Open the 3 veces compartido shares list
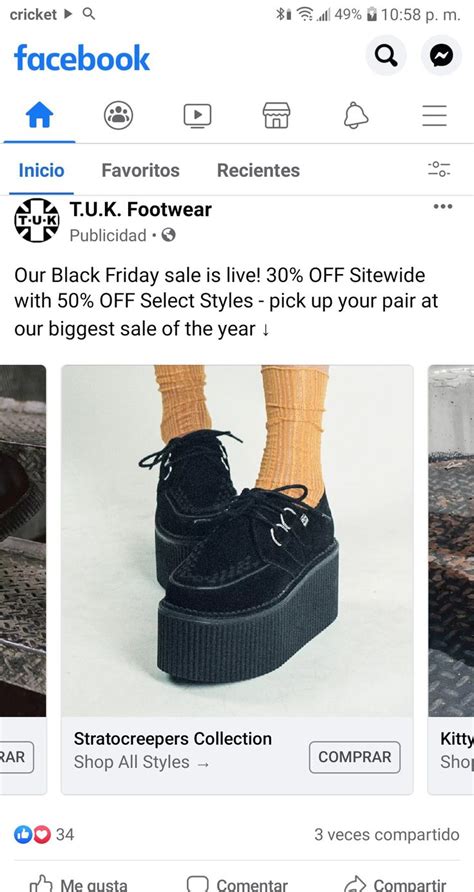The width and height of the screenshot is (474, 892). [386, 835]
